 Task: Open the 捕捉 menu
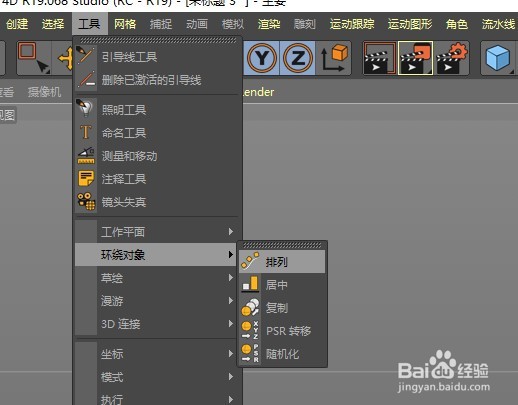[x=161, y=24]
